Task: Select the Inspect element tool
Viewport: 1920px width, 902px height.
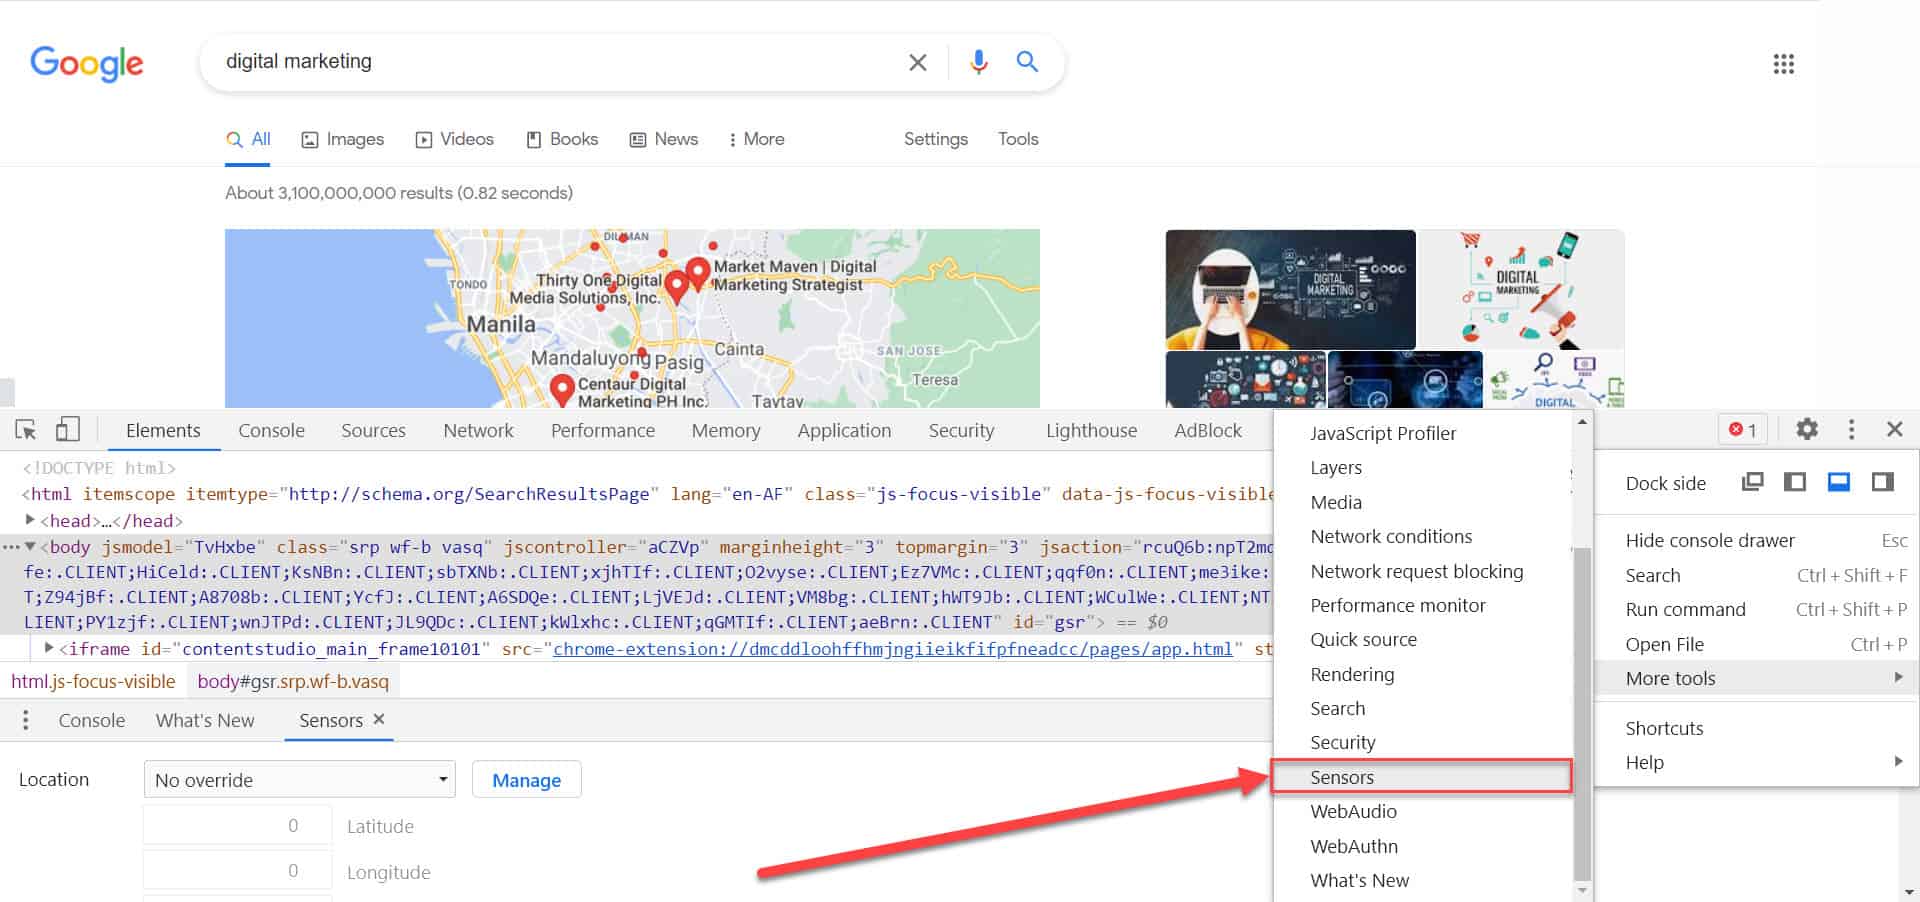Action: coord(26,429)
